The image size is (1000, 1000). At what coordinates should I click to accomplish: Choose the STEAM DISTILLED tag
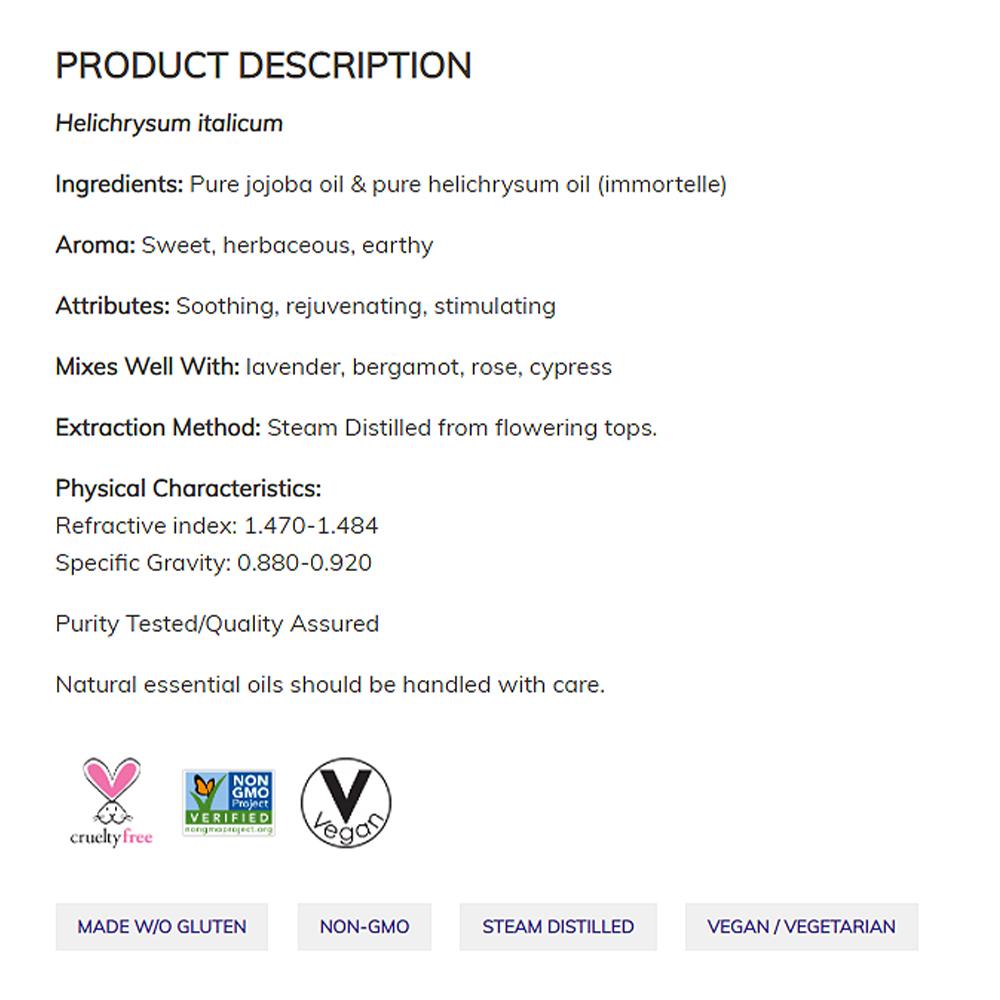(558, 927)
